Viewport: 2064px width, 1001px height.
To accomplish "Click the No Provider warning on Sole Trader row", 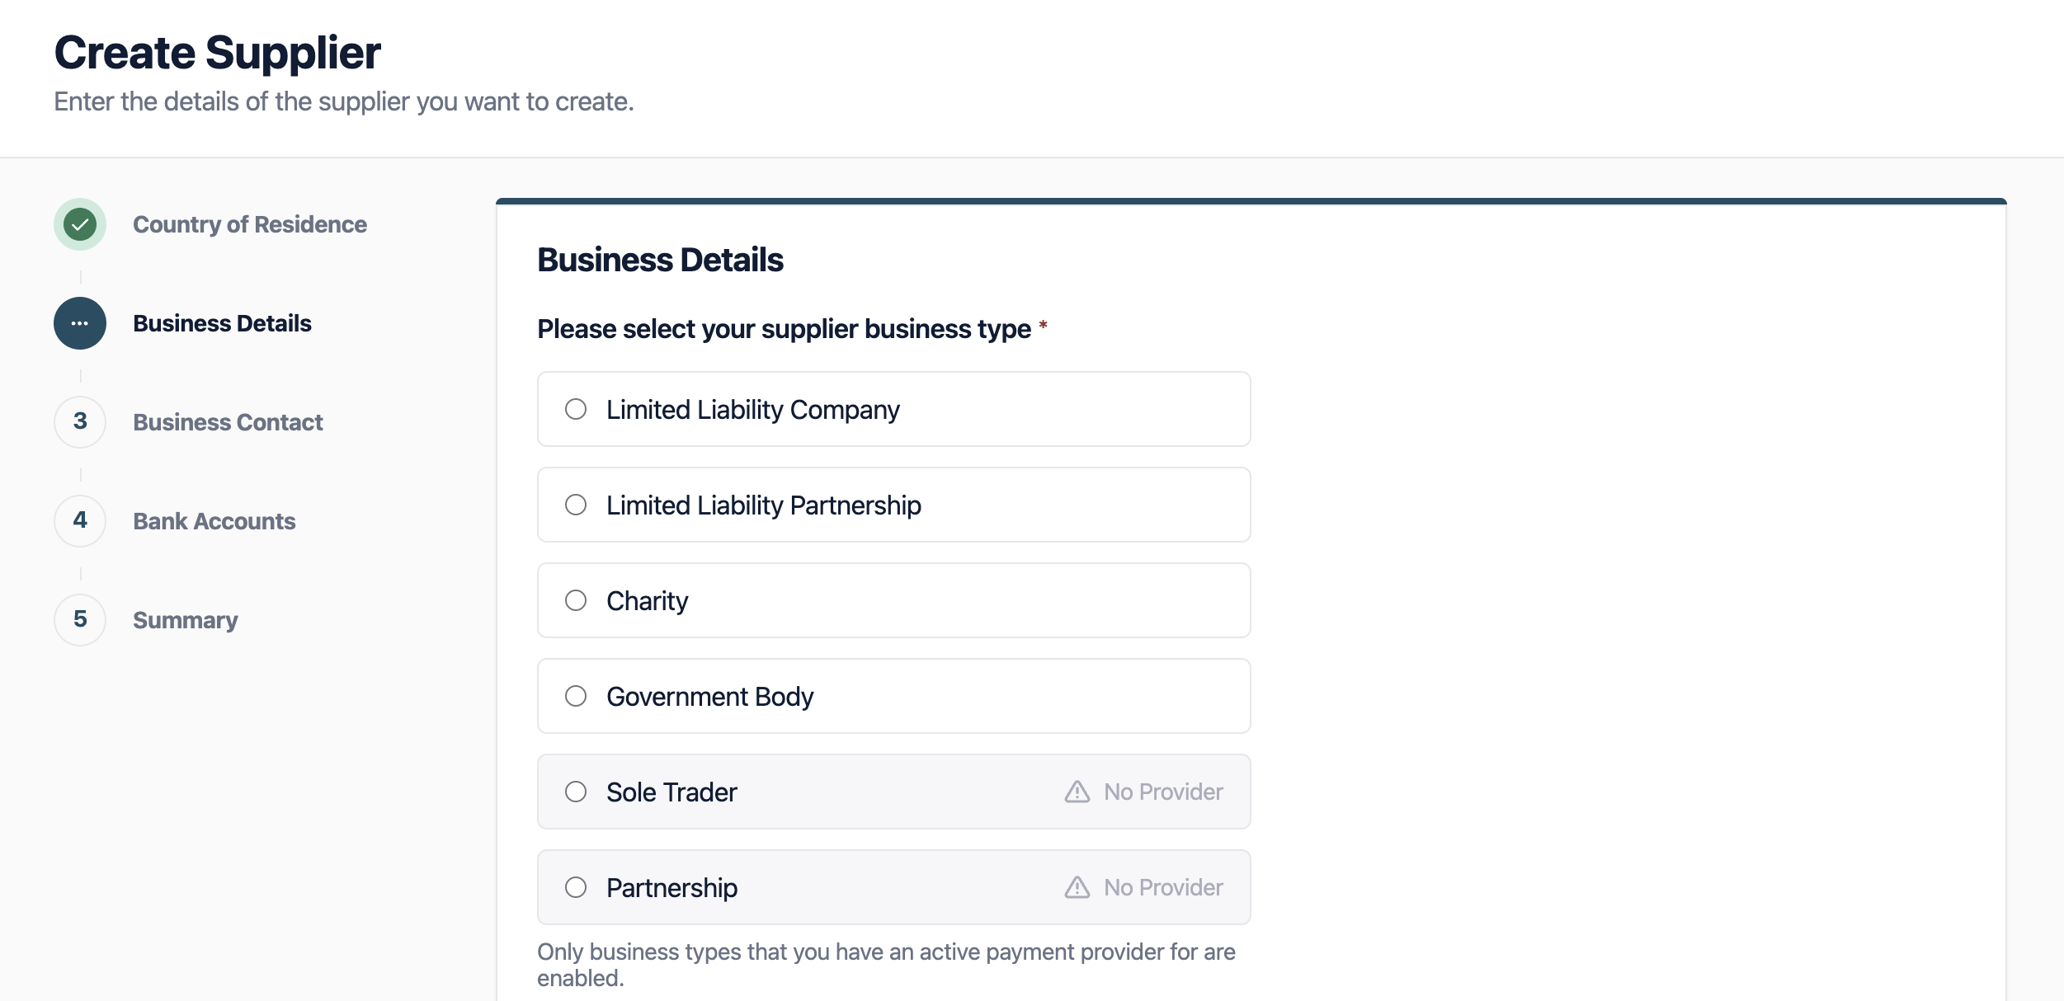I will point(1143,791).
